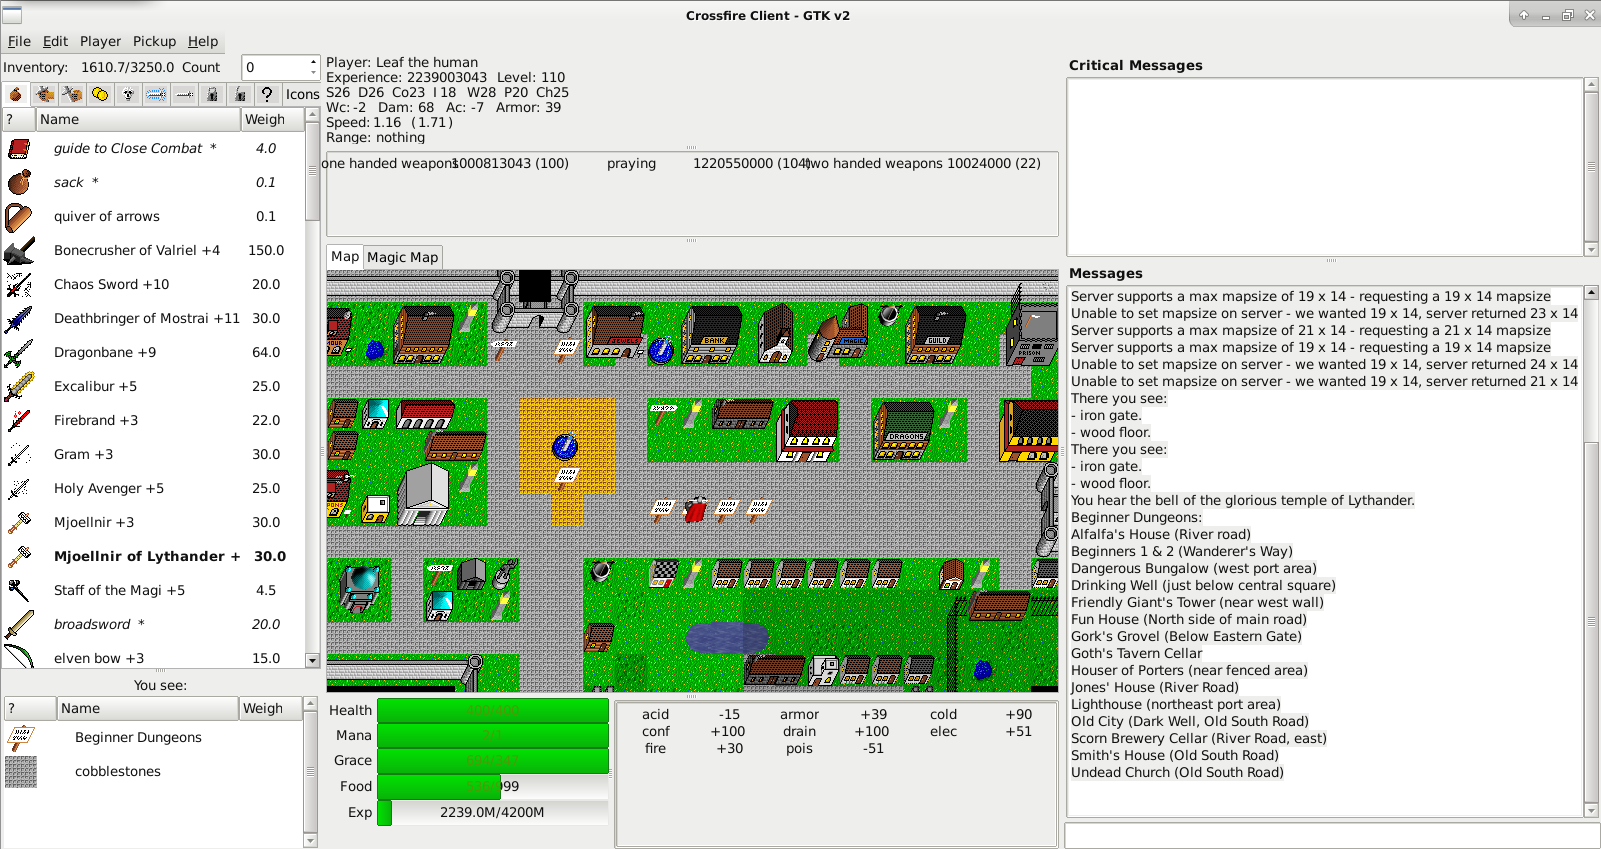1601x849 pixels.
Task: Click 'Gork's Grovel (Below Eastern Gate)' message line
Action: click(1186, 636)
